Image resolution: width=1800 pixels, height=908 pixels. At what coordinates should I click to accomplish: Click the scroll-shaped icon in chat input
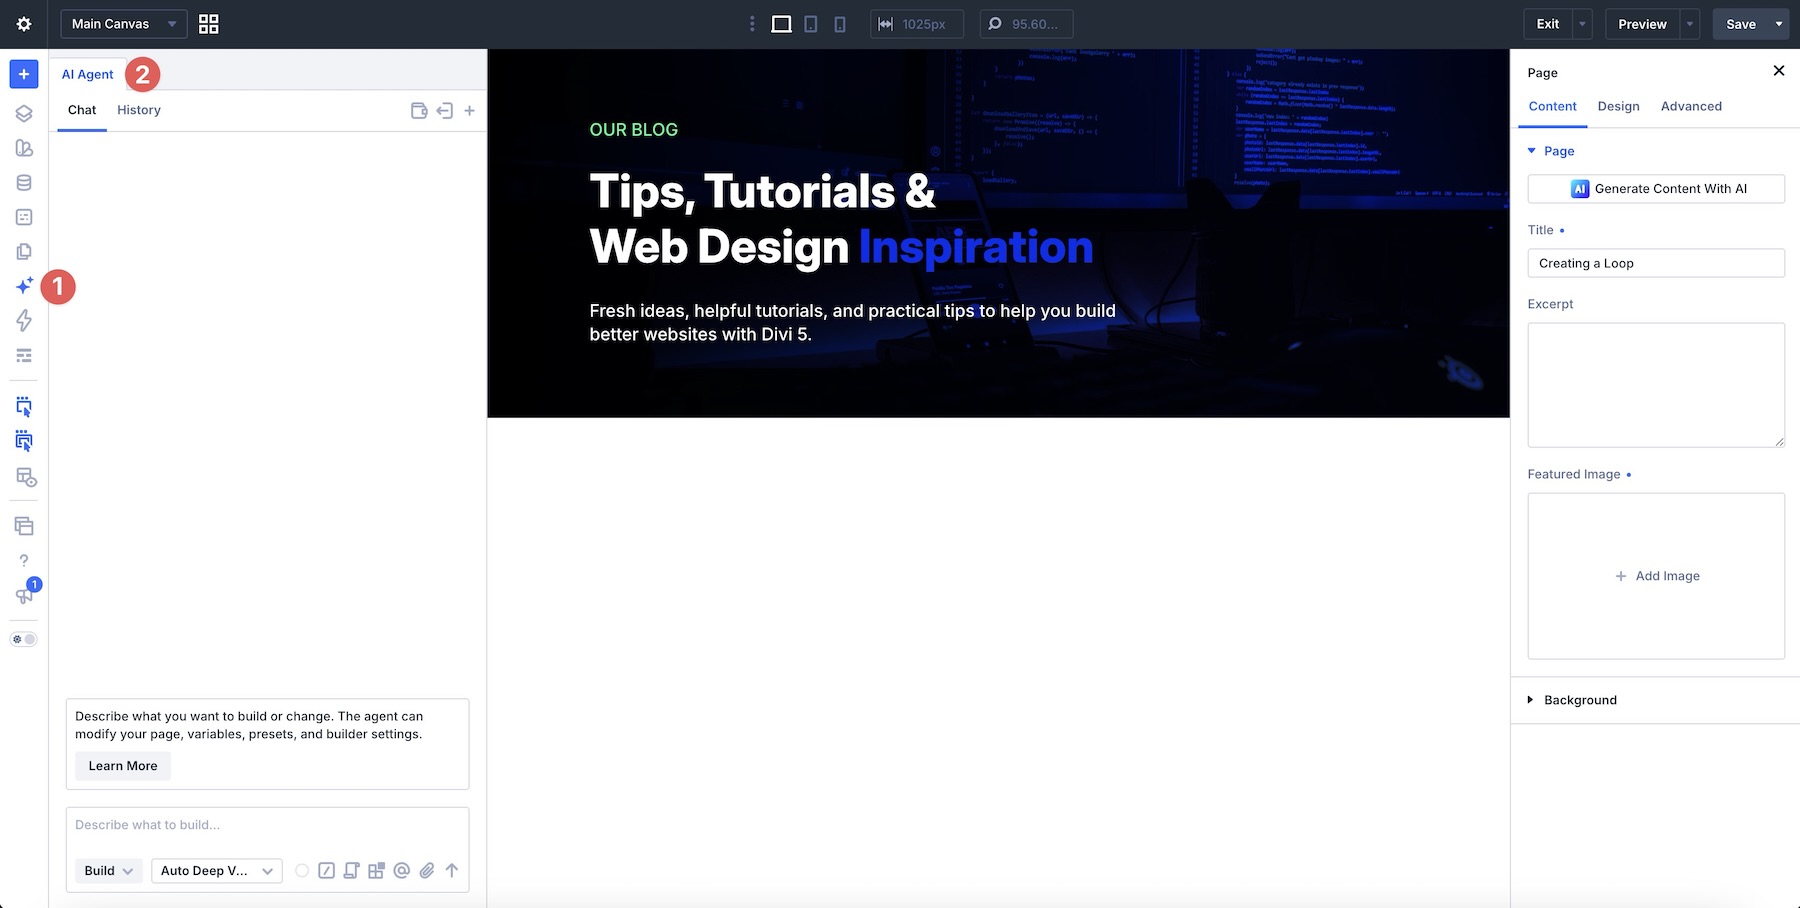coord(351,871)
